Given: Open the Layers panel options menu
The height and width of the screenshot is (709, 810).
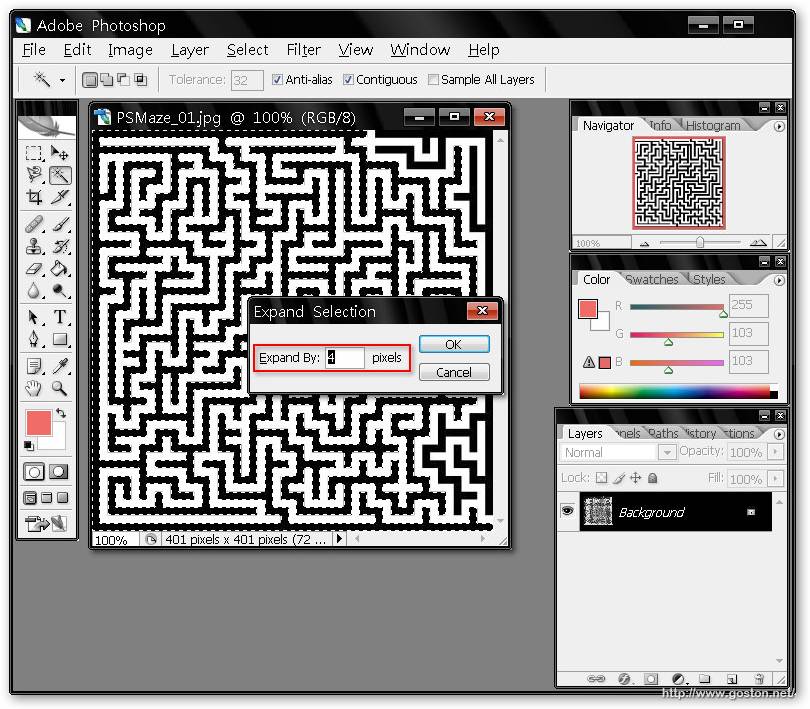Looking at the screenshot, I should [779, 434].
